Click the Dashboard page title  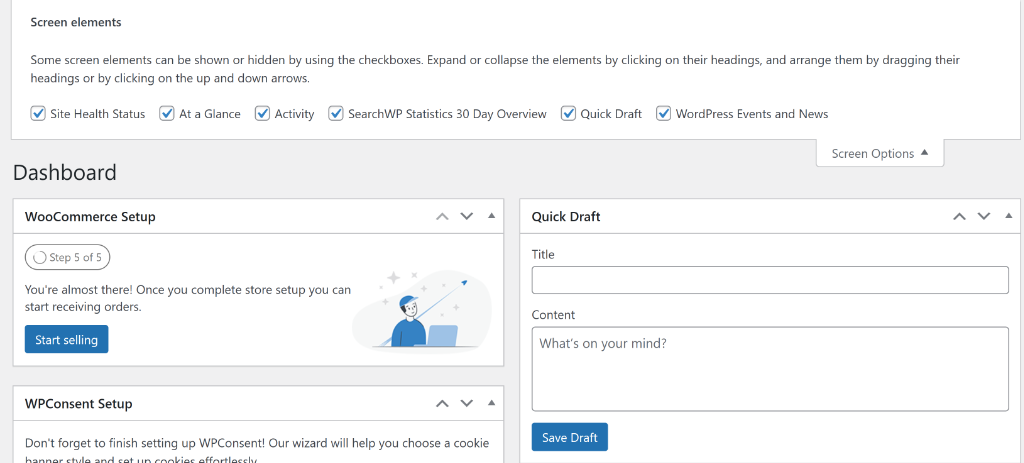point(65,173)
